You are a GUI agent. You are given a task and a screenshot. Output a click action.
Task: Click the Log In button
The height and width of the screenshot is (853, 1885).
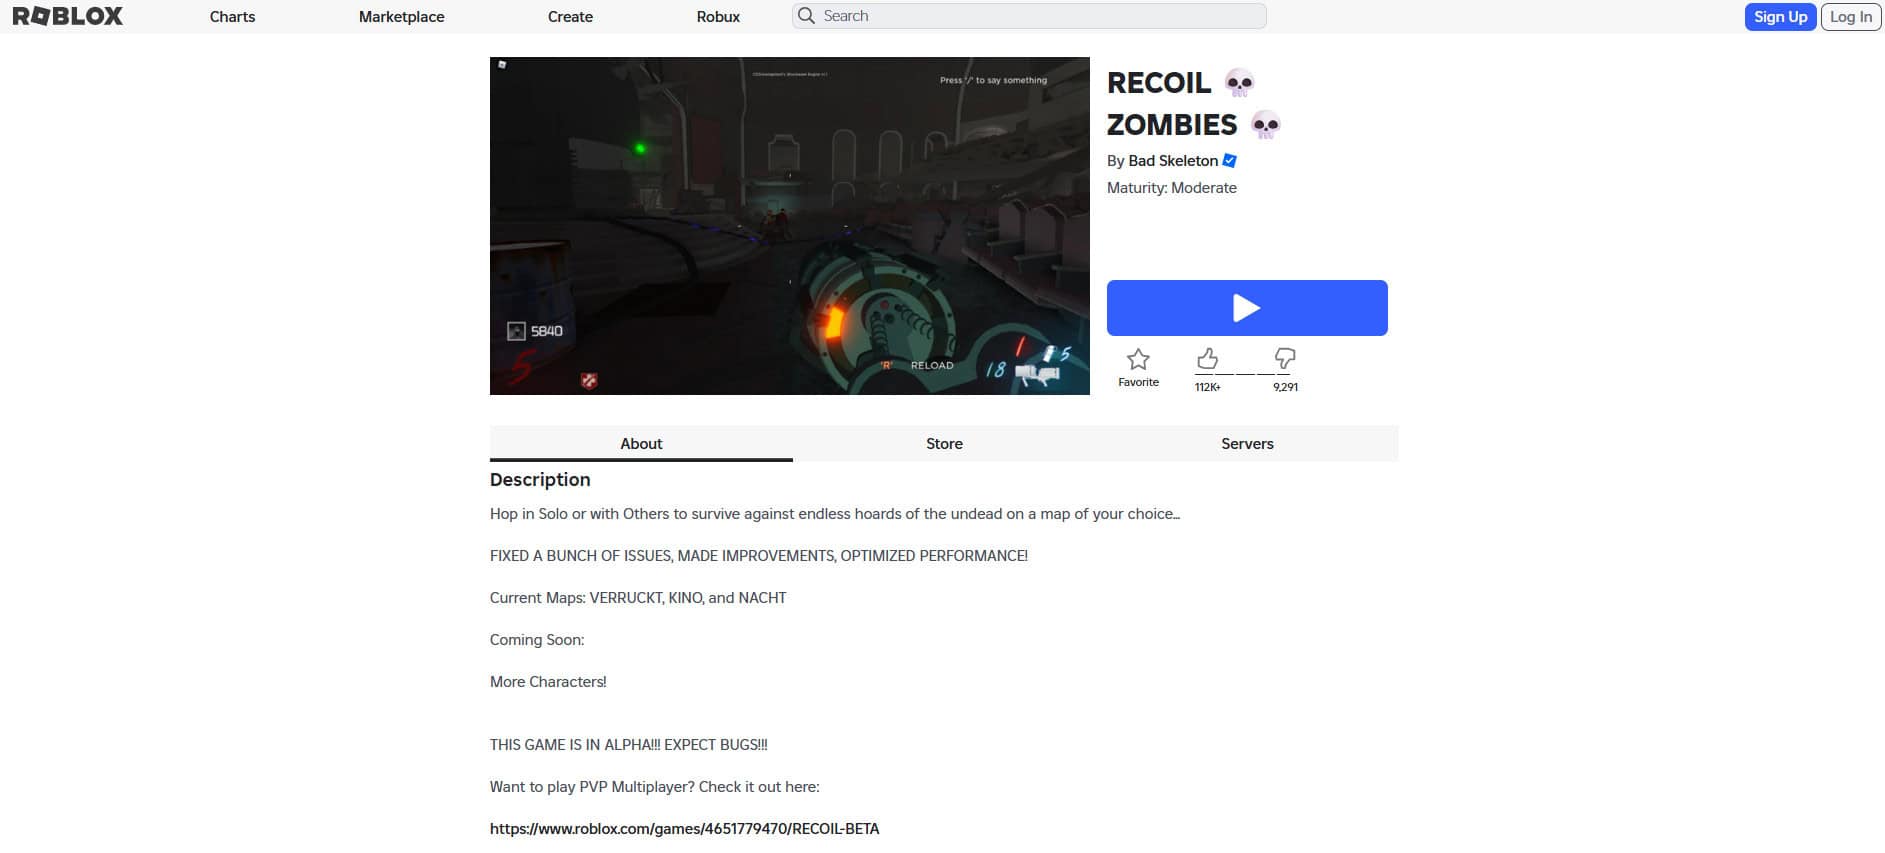click(1851, 17)
